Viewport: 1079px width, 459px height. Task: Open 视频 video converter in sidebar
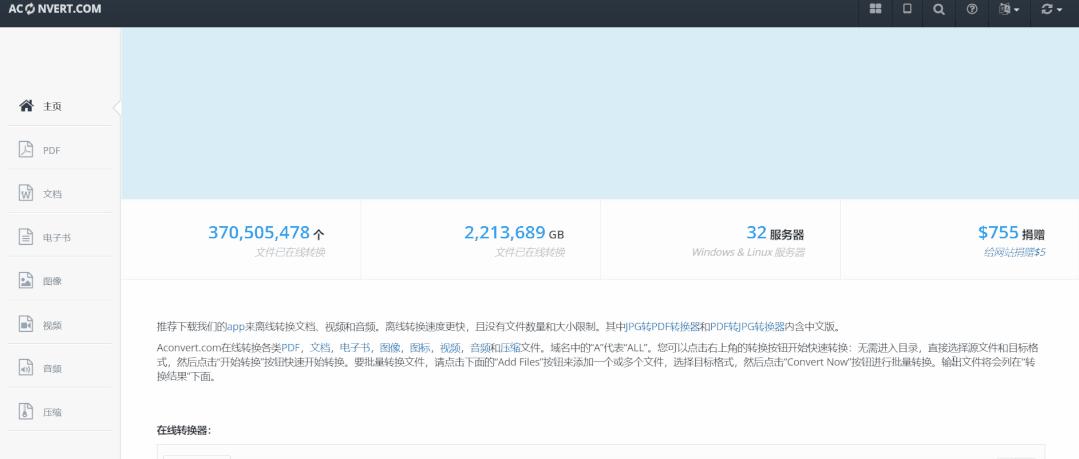click(x=52, y=325)
